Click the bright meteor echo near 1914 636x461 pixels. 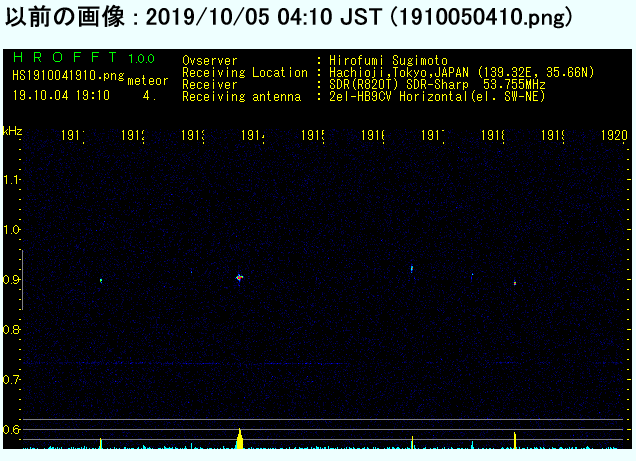tap(239, 277)
